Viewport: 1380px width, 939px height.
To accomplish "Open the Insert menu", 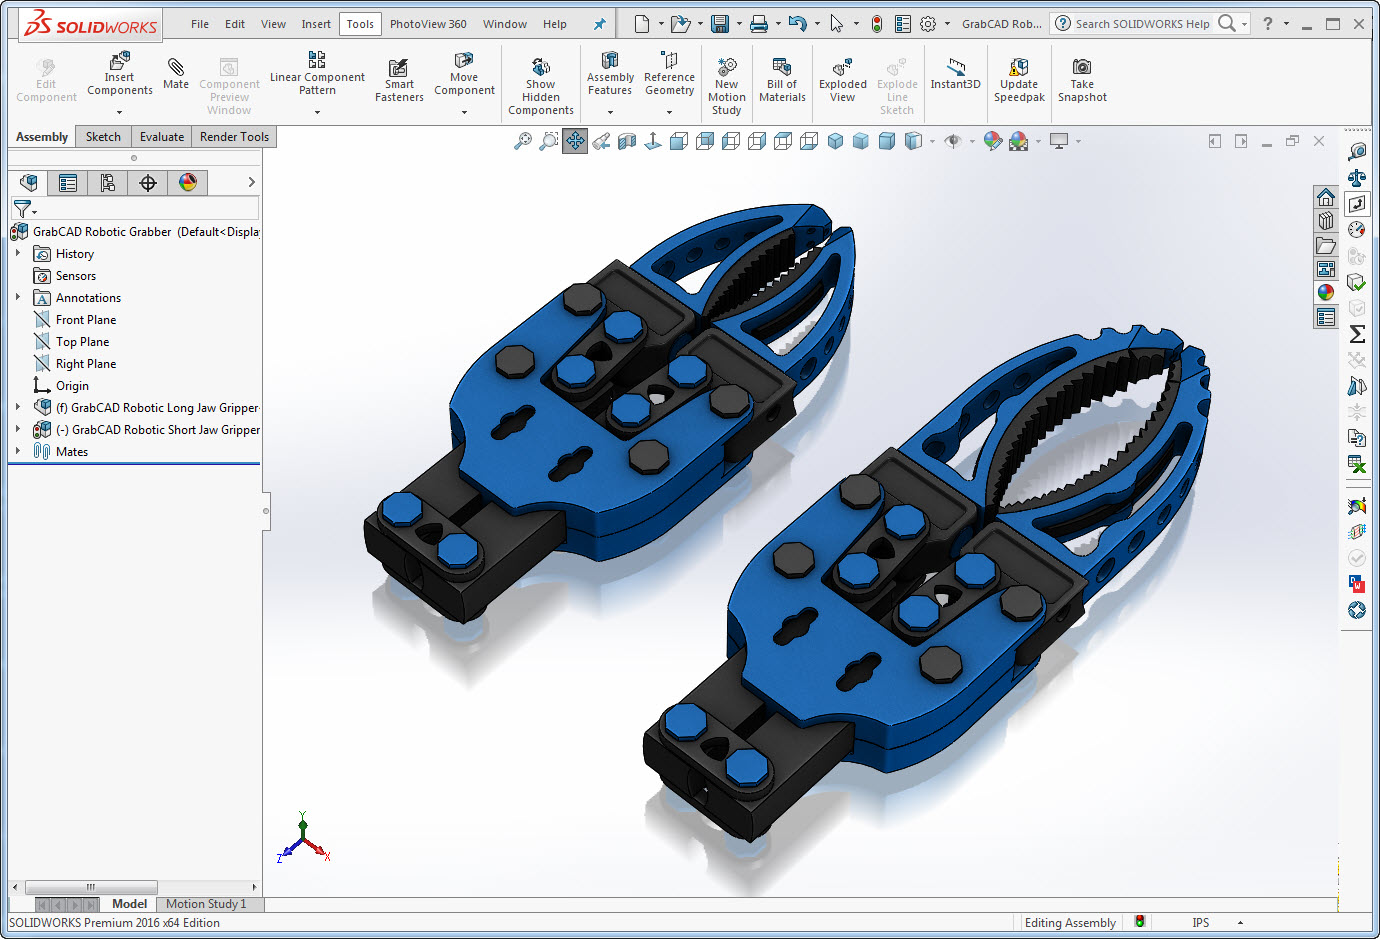I will pyautogui.click(x=316, y=24).
